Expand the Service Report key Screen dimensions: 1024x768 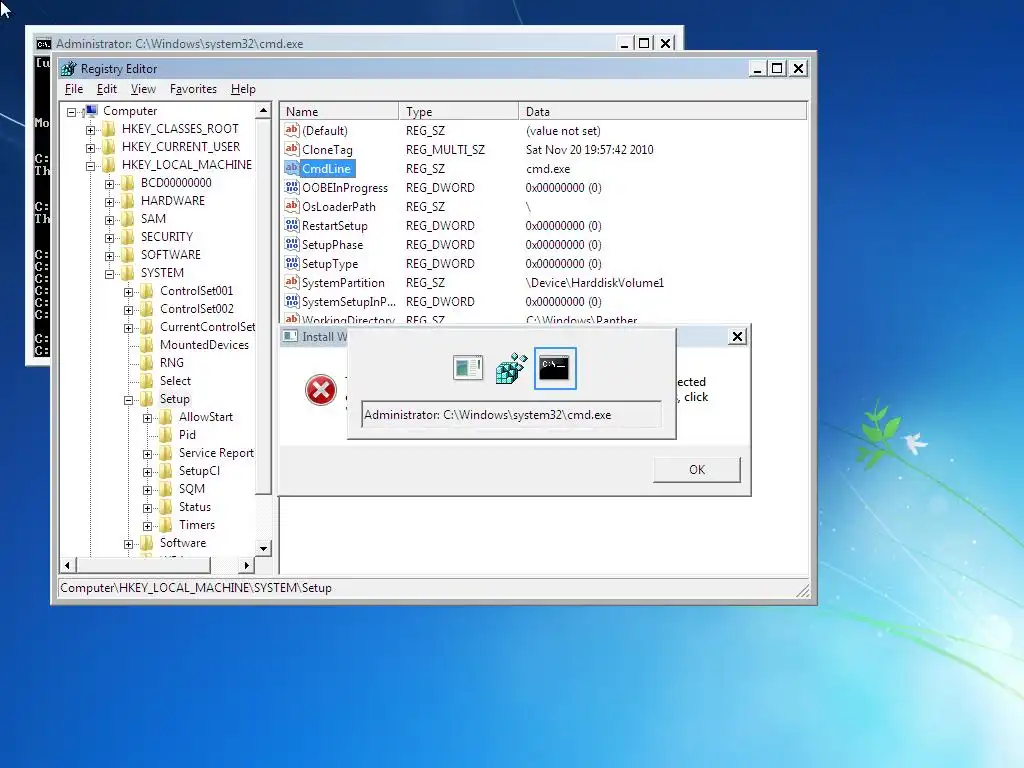tap(148, 454)
